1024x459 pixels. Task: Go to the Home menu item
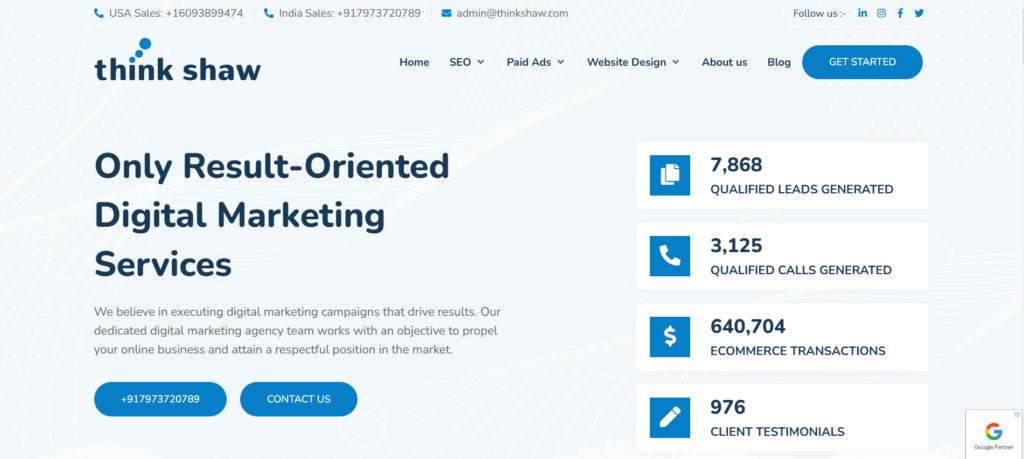(414, 62)
